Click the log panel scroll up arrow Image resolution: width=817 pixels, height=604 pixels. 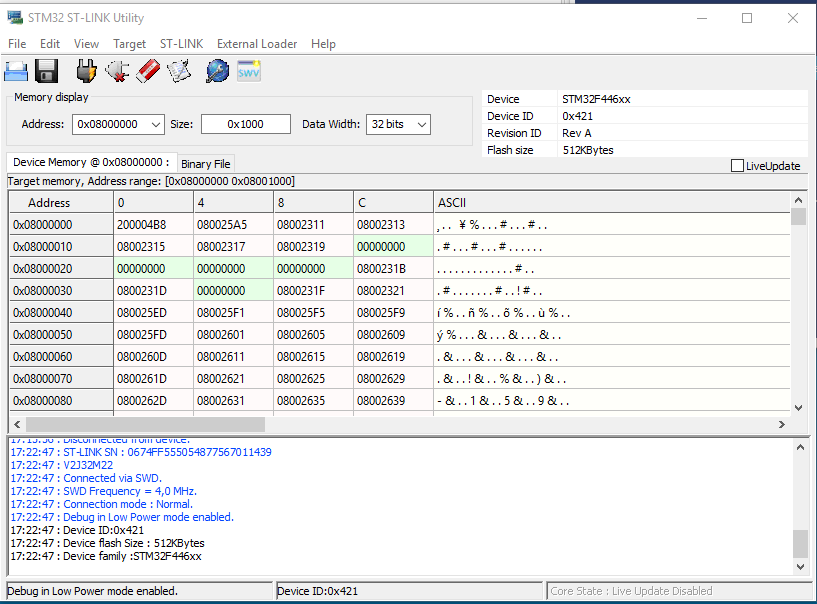pos(800,447)
